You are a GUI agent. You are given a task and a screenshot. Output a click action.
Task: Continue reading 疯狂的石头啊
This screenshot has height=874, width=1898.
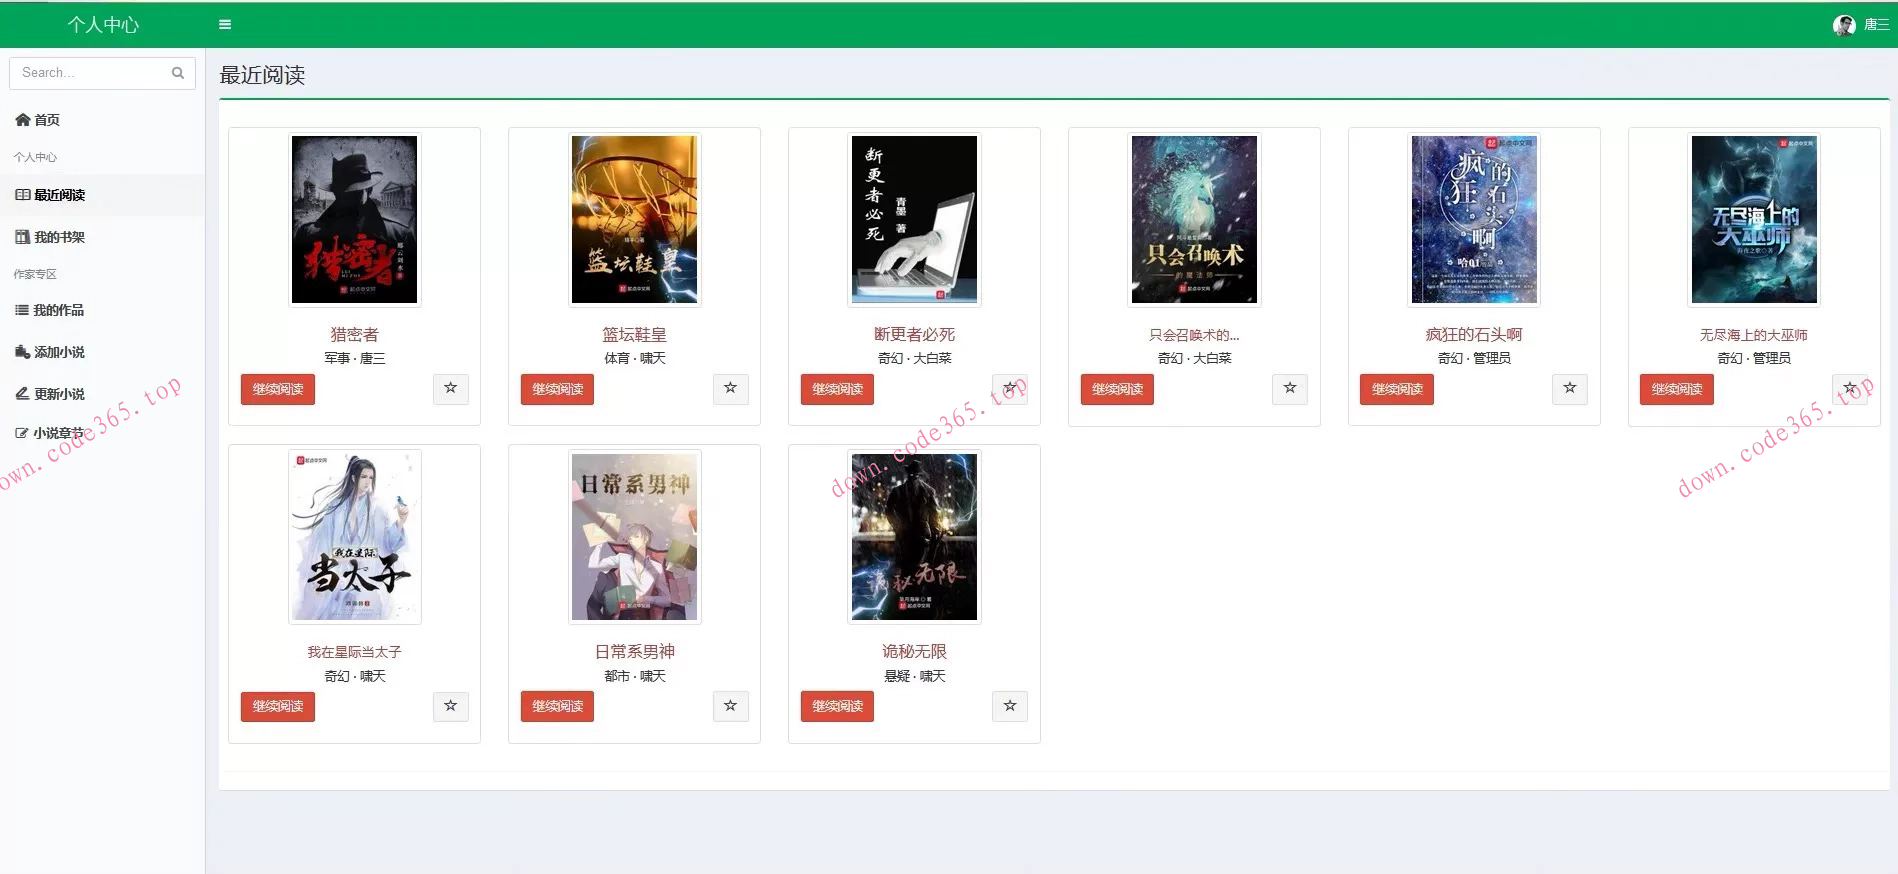(x=1397, y=389)
